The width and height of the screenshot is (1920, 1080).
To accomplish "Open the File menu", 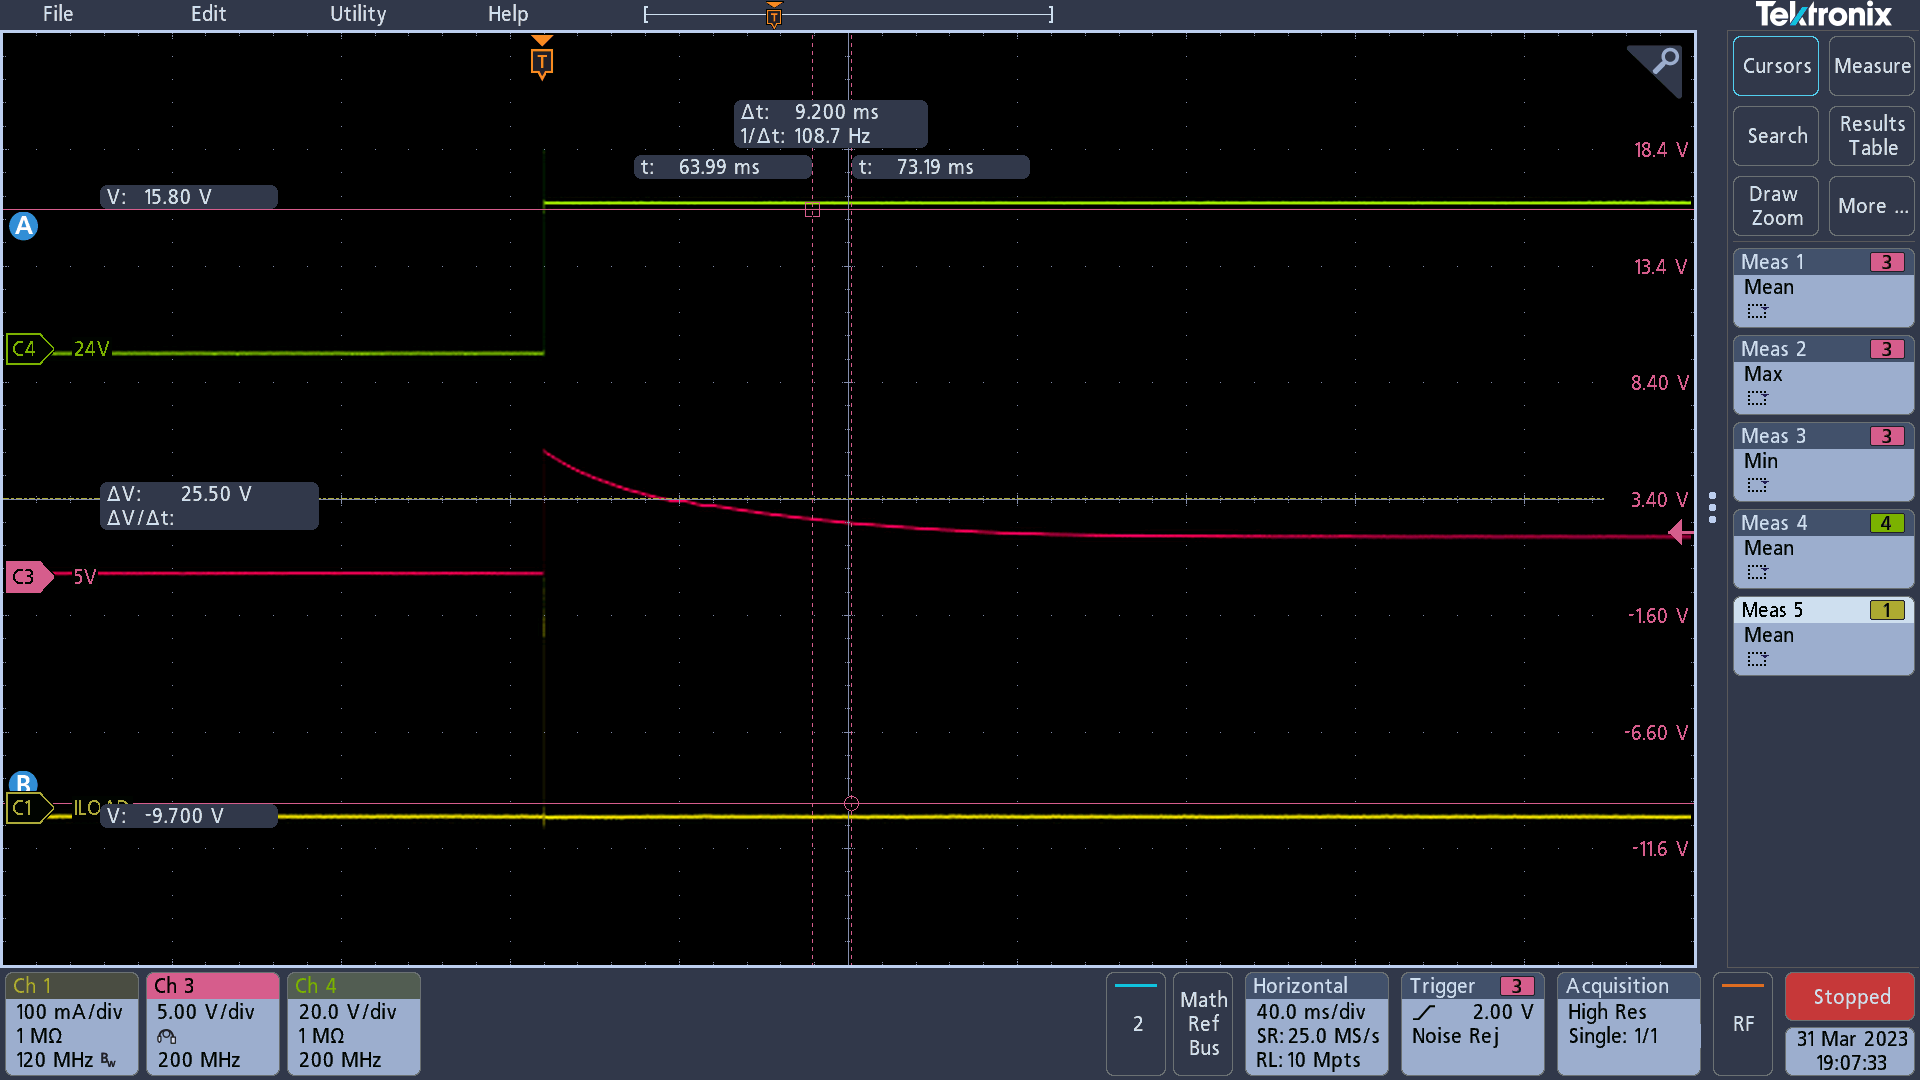I will [58, 14].
